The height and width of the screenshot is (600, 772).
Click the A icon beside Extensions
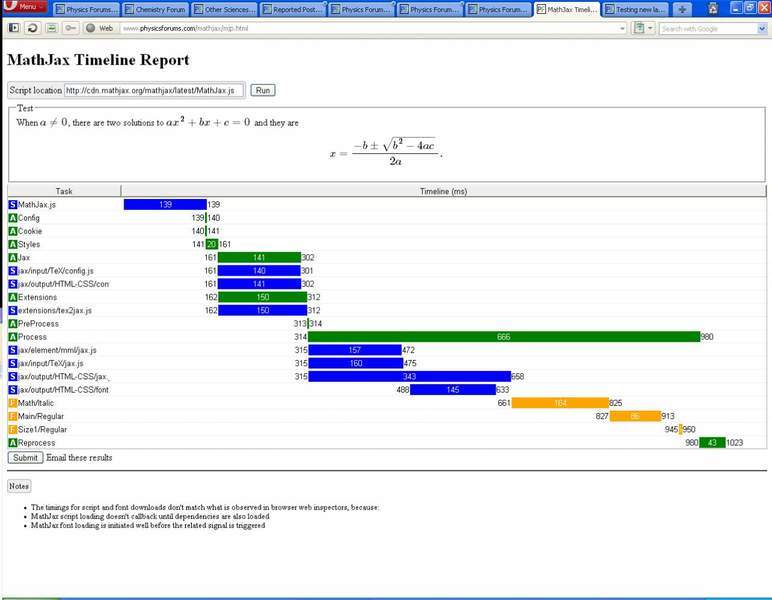point(13,298)
